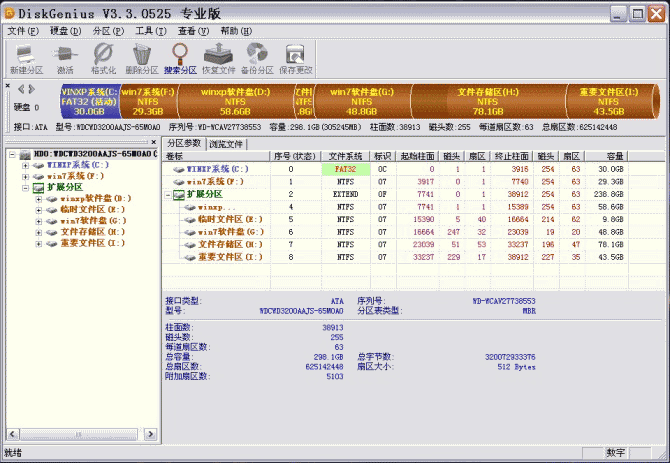Open the 查看(V) menu
The image size is (670, 463).
[x=193, y=31]
